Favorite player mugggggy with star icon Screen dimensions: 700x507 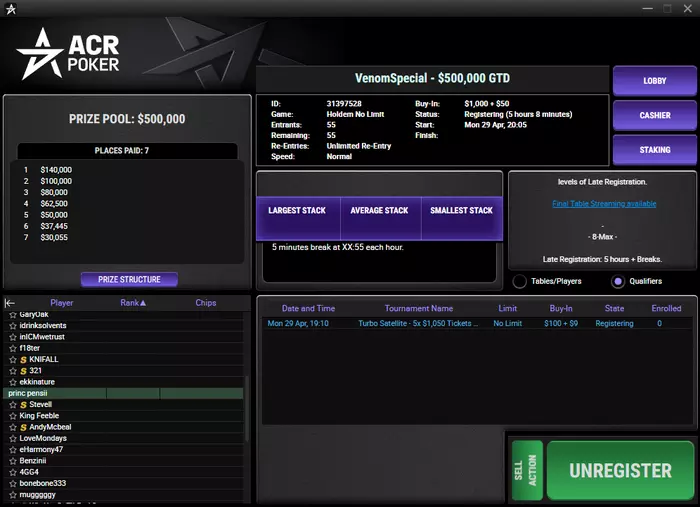pyautogui.click(x=13, y=495)
